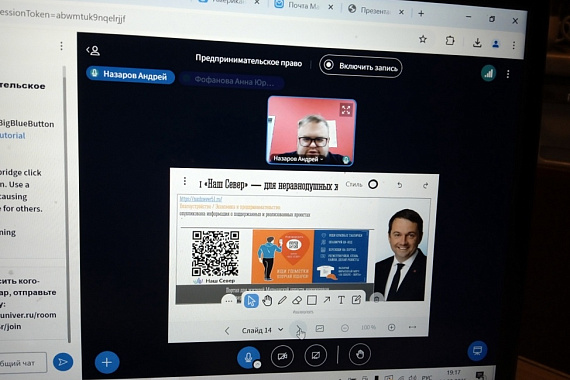Mute the blue microphone button
The height and width of the screenshot is (380, 570).
(248, 357)
